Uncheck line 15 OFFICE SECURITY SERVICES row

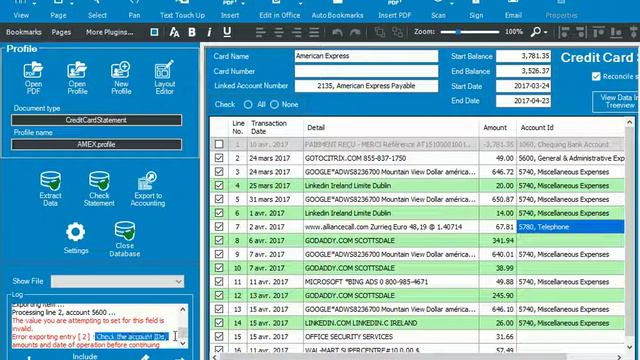[x=219, y=336]
